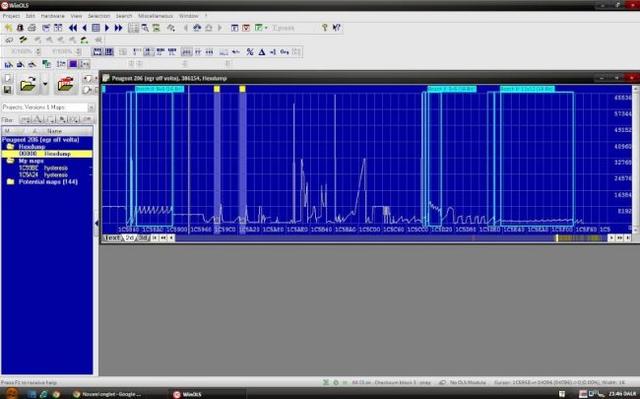This screenshot has width=640, height=399.
Task: Click the Google Chrome taskbar button
Action: click(x=109, y=394)
